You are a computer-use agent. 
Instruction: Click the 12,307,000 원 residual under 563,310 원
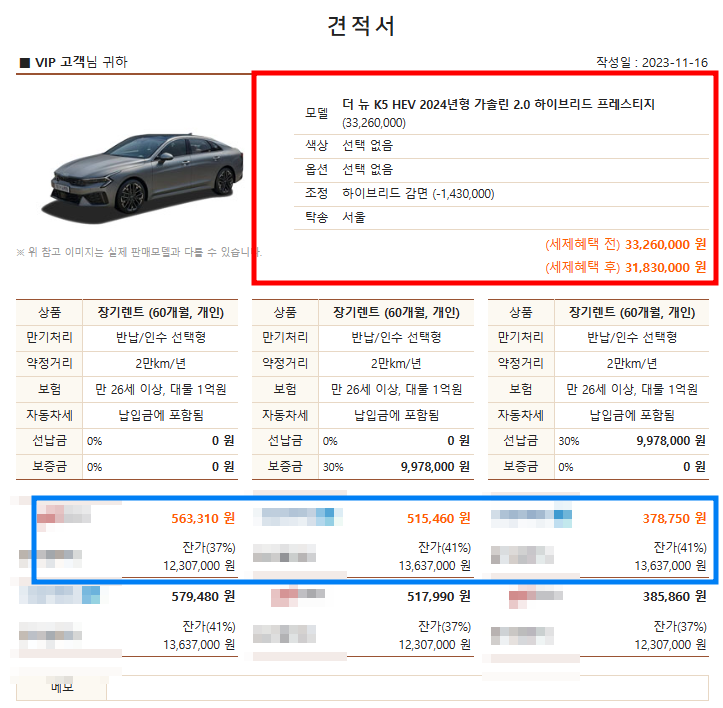(199, 566)
